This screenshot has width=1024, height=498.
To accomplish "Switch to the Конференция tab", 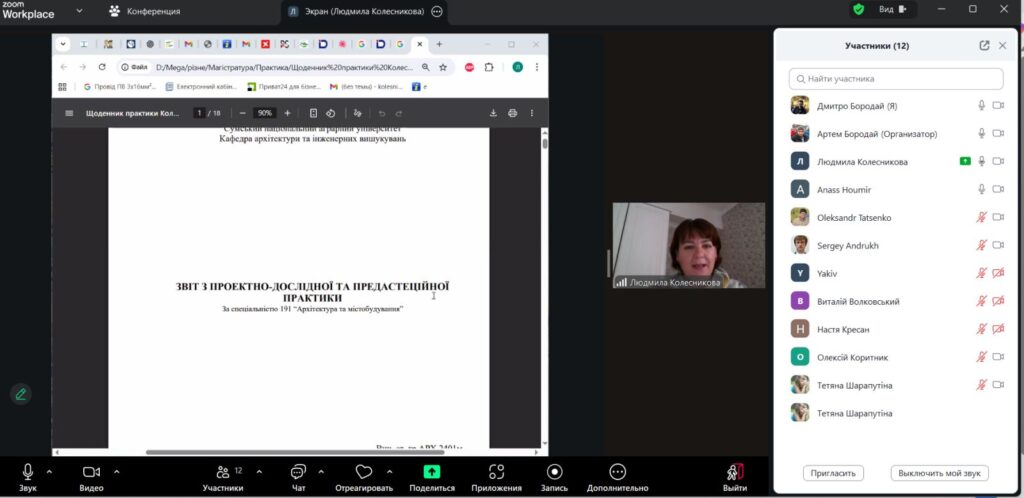I will tap(145, 11).
